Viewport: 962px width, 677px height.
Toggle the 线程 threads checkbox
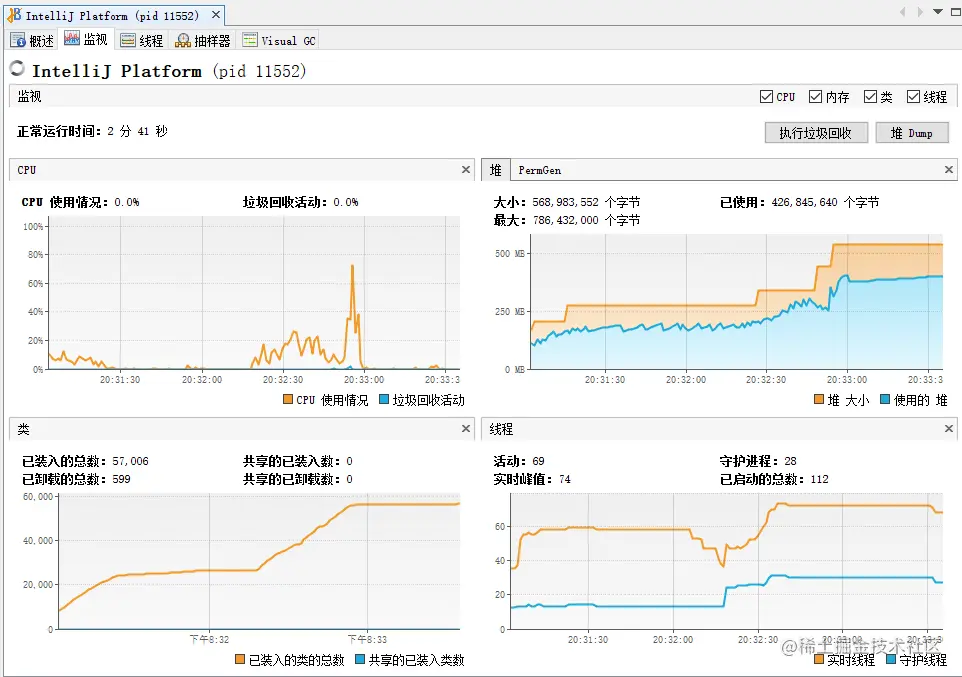tap(913, 96)
